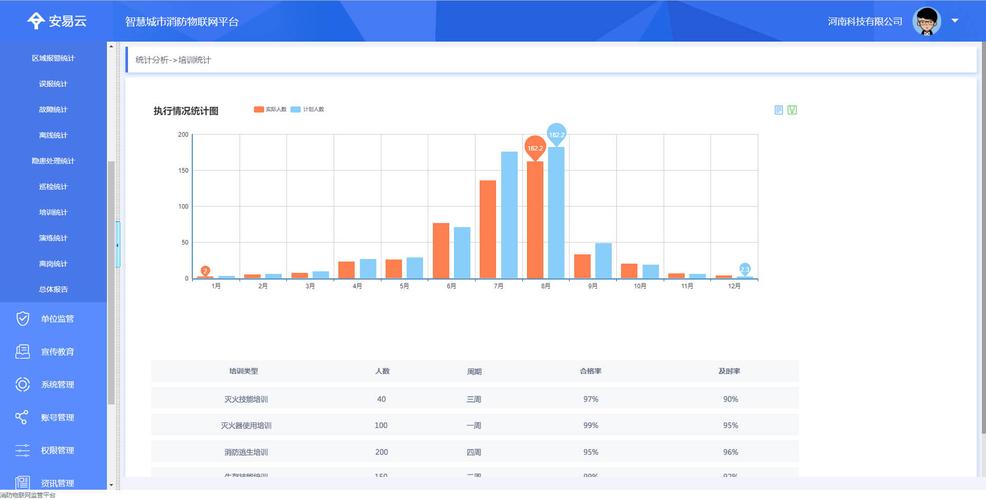This screenshot has width=986, height=500.
Task: Open 故障统计 in the sidebar
Action: tap(53, 109)
